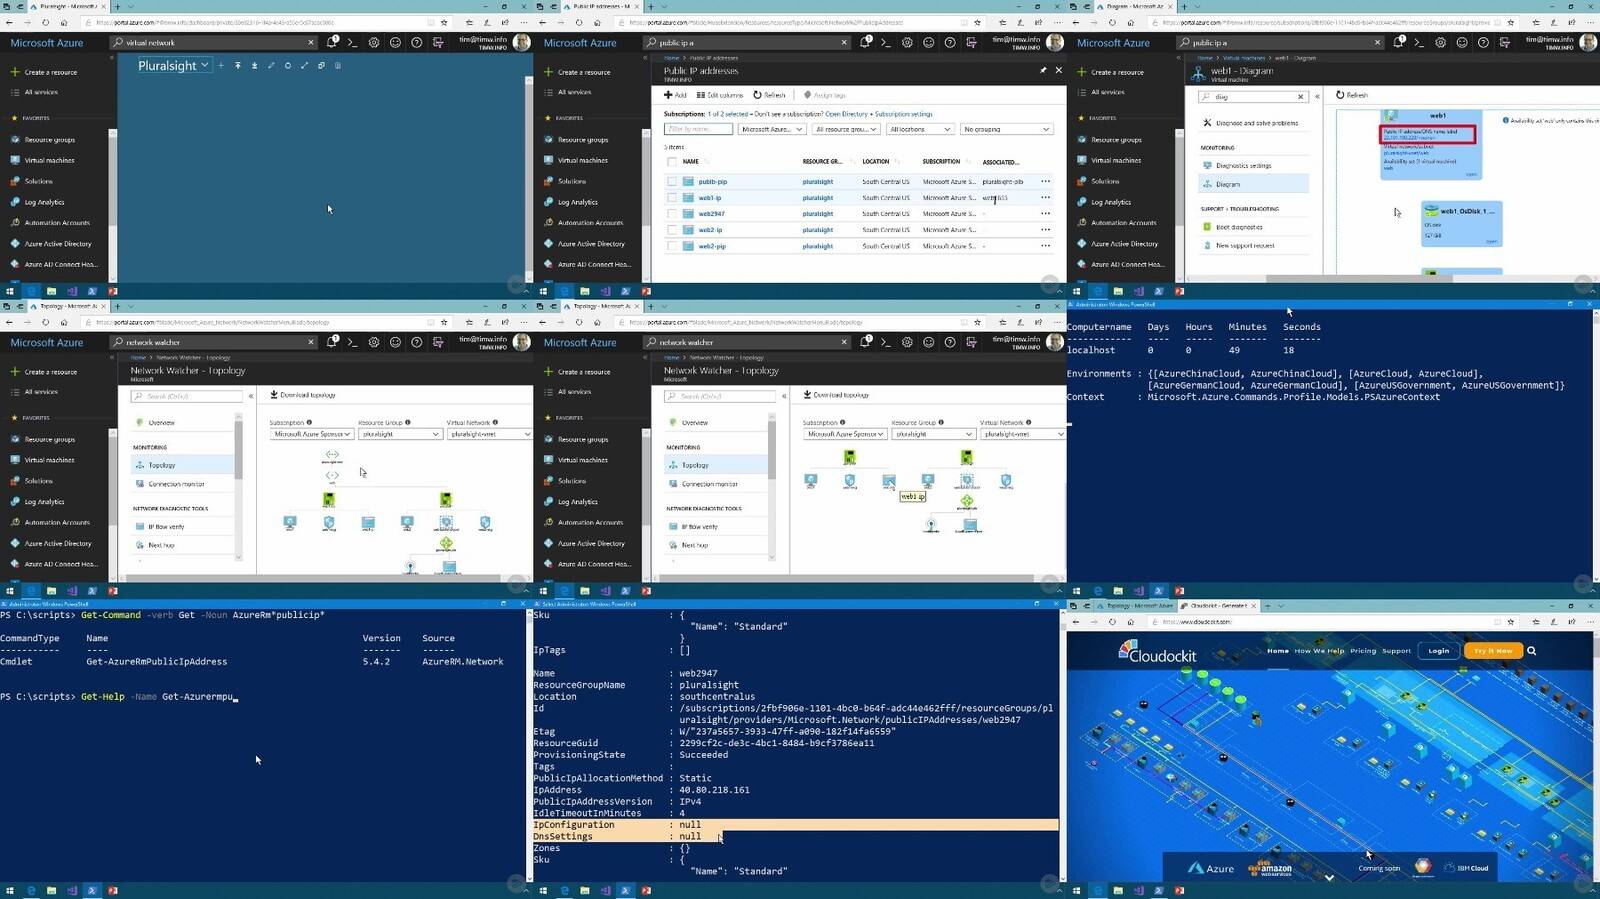The image size is (1600, 899).
Task: Click clone icon in Pluralsight dashboard toolbar
Action: click(x=321, y=65)
